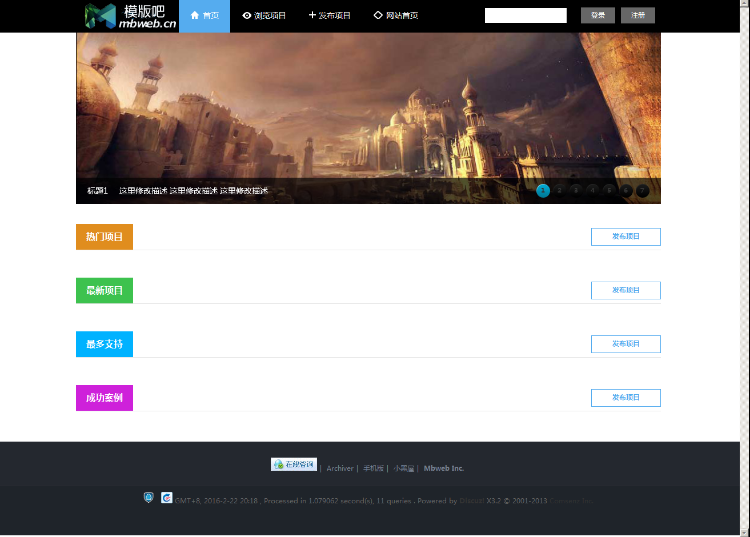This screenshot has height=537, width=750.
Task: Open the 手机版 mobile version link
Action: pyautogui.click(x=373, y=469)
